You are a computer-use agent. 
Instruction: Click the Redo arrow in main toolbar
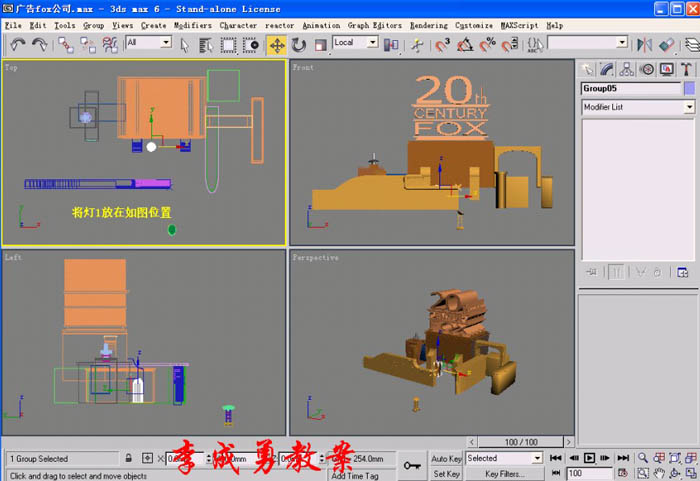(40, 45)
